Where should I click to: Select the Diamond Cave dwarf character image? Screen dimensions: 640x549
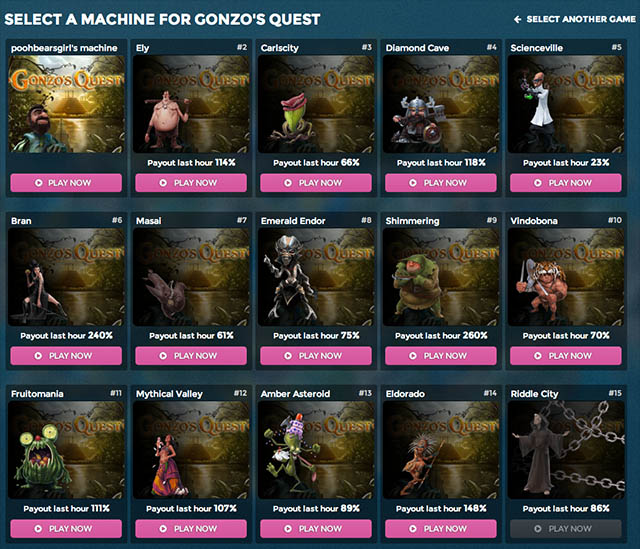441,104
